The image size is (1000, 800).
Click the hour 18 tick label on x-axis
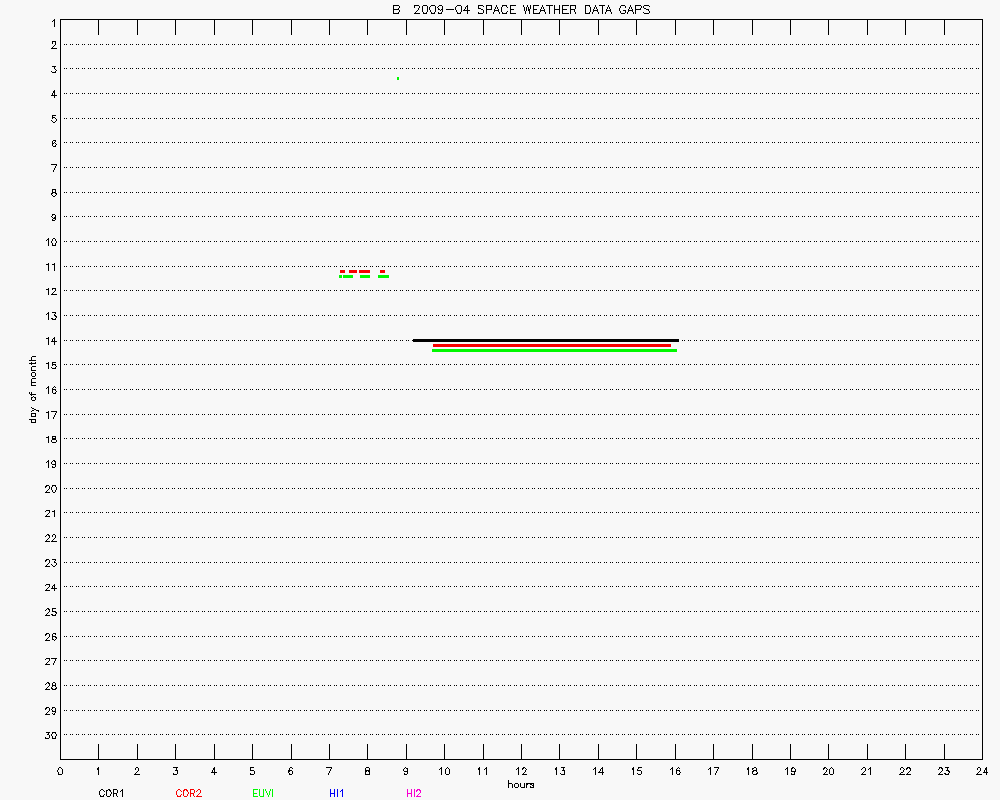coord(751,771)
